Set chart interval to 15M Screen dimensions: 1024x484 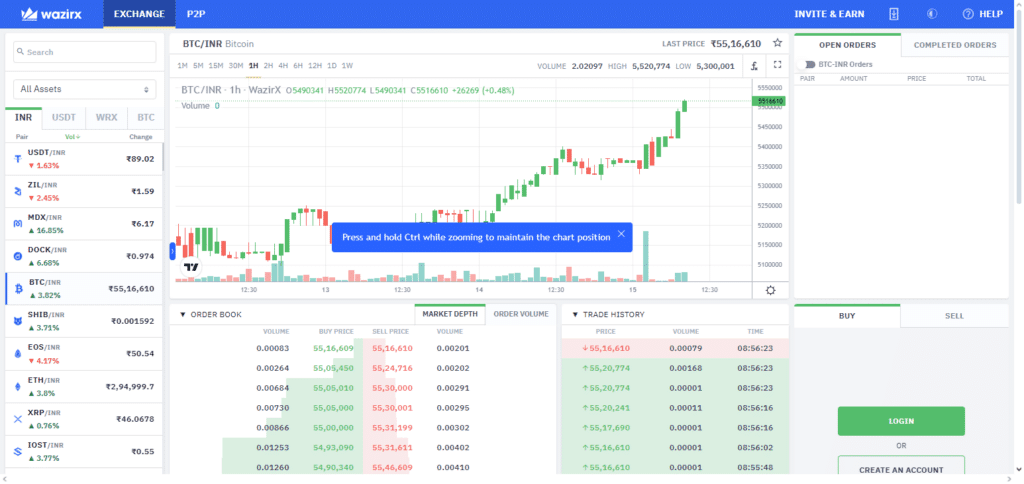pyautogui.click(x=216, y=65)
